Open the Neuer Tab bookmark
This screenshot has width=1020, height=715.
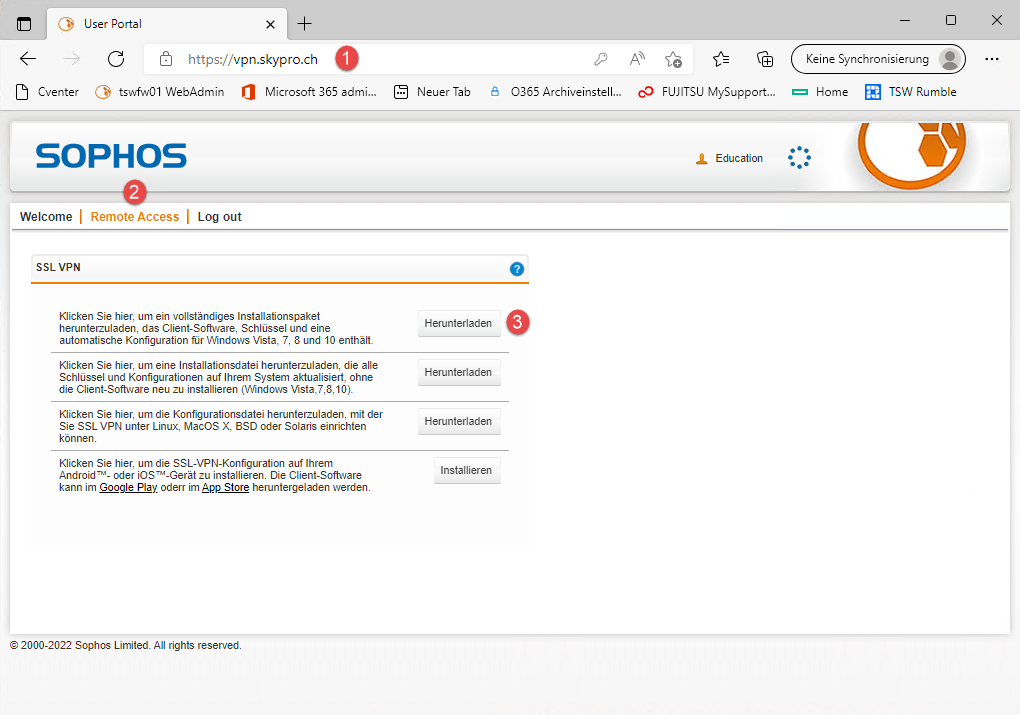pyautogui.click(x=432, y=92)
